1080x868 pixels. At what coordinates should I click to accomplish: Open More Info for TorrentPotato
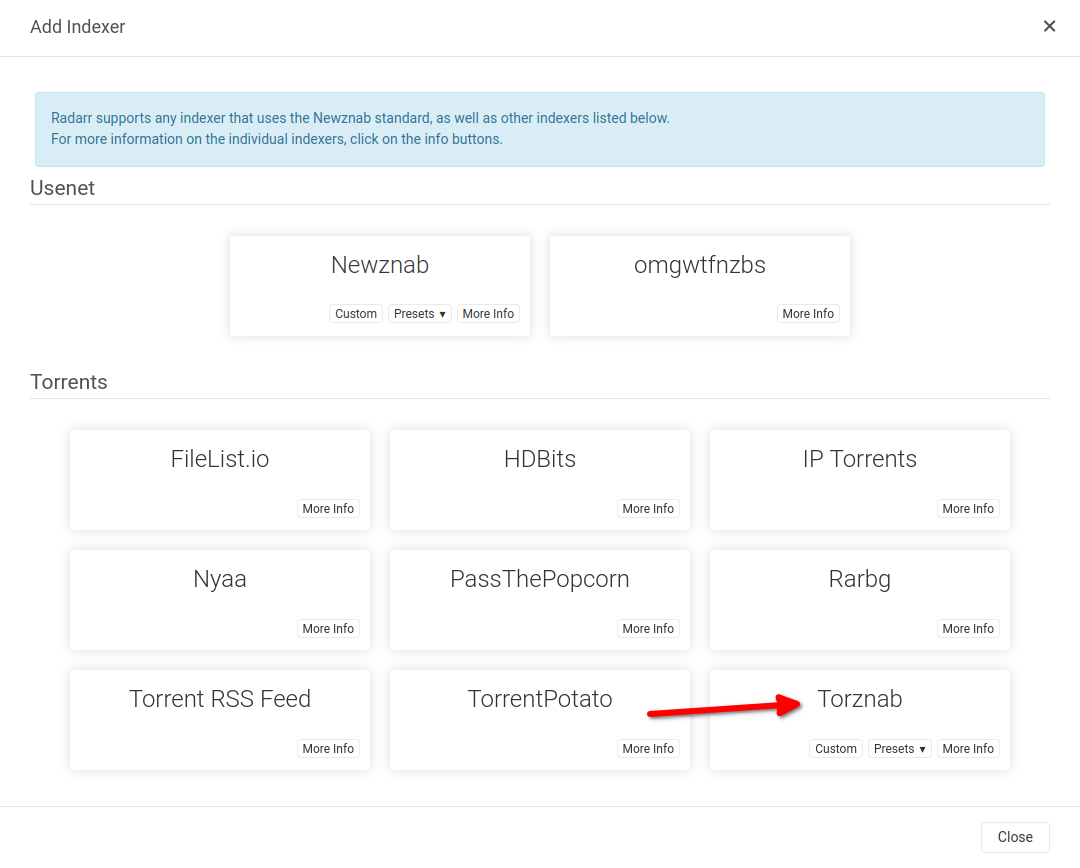648,748
